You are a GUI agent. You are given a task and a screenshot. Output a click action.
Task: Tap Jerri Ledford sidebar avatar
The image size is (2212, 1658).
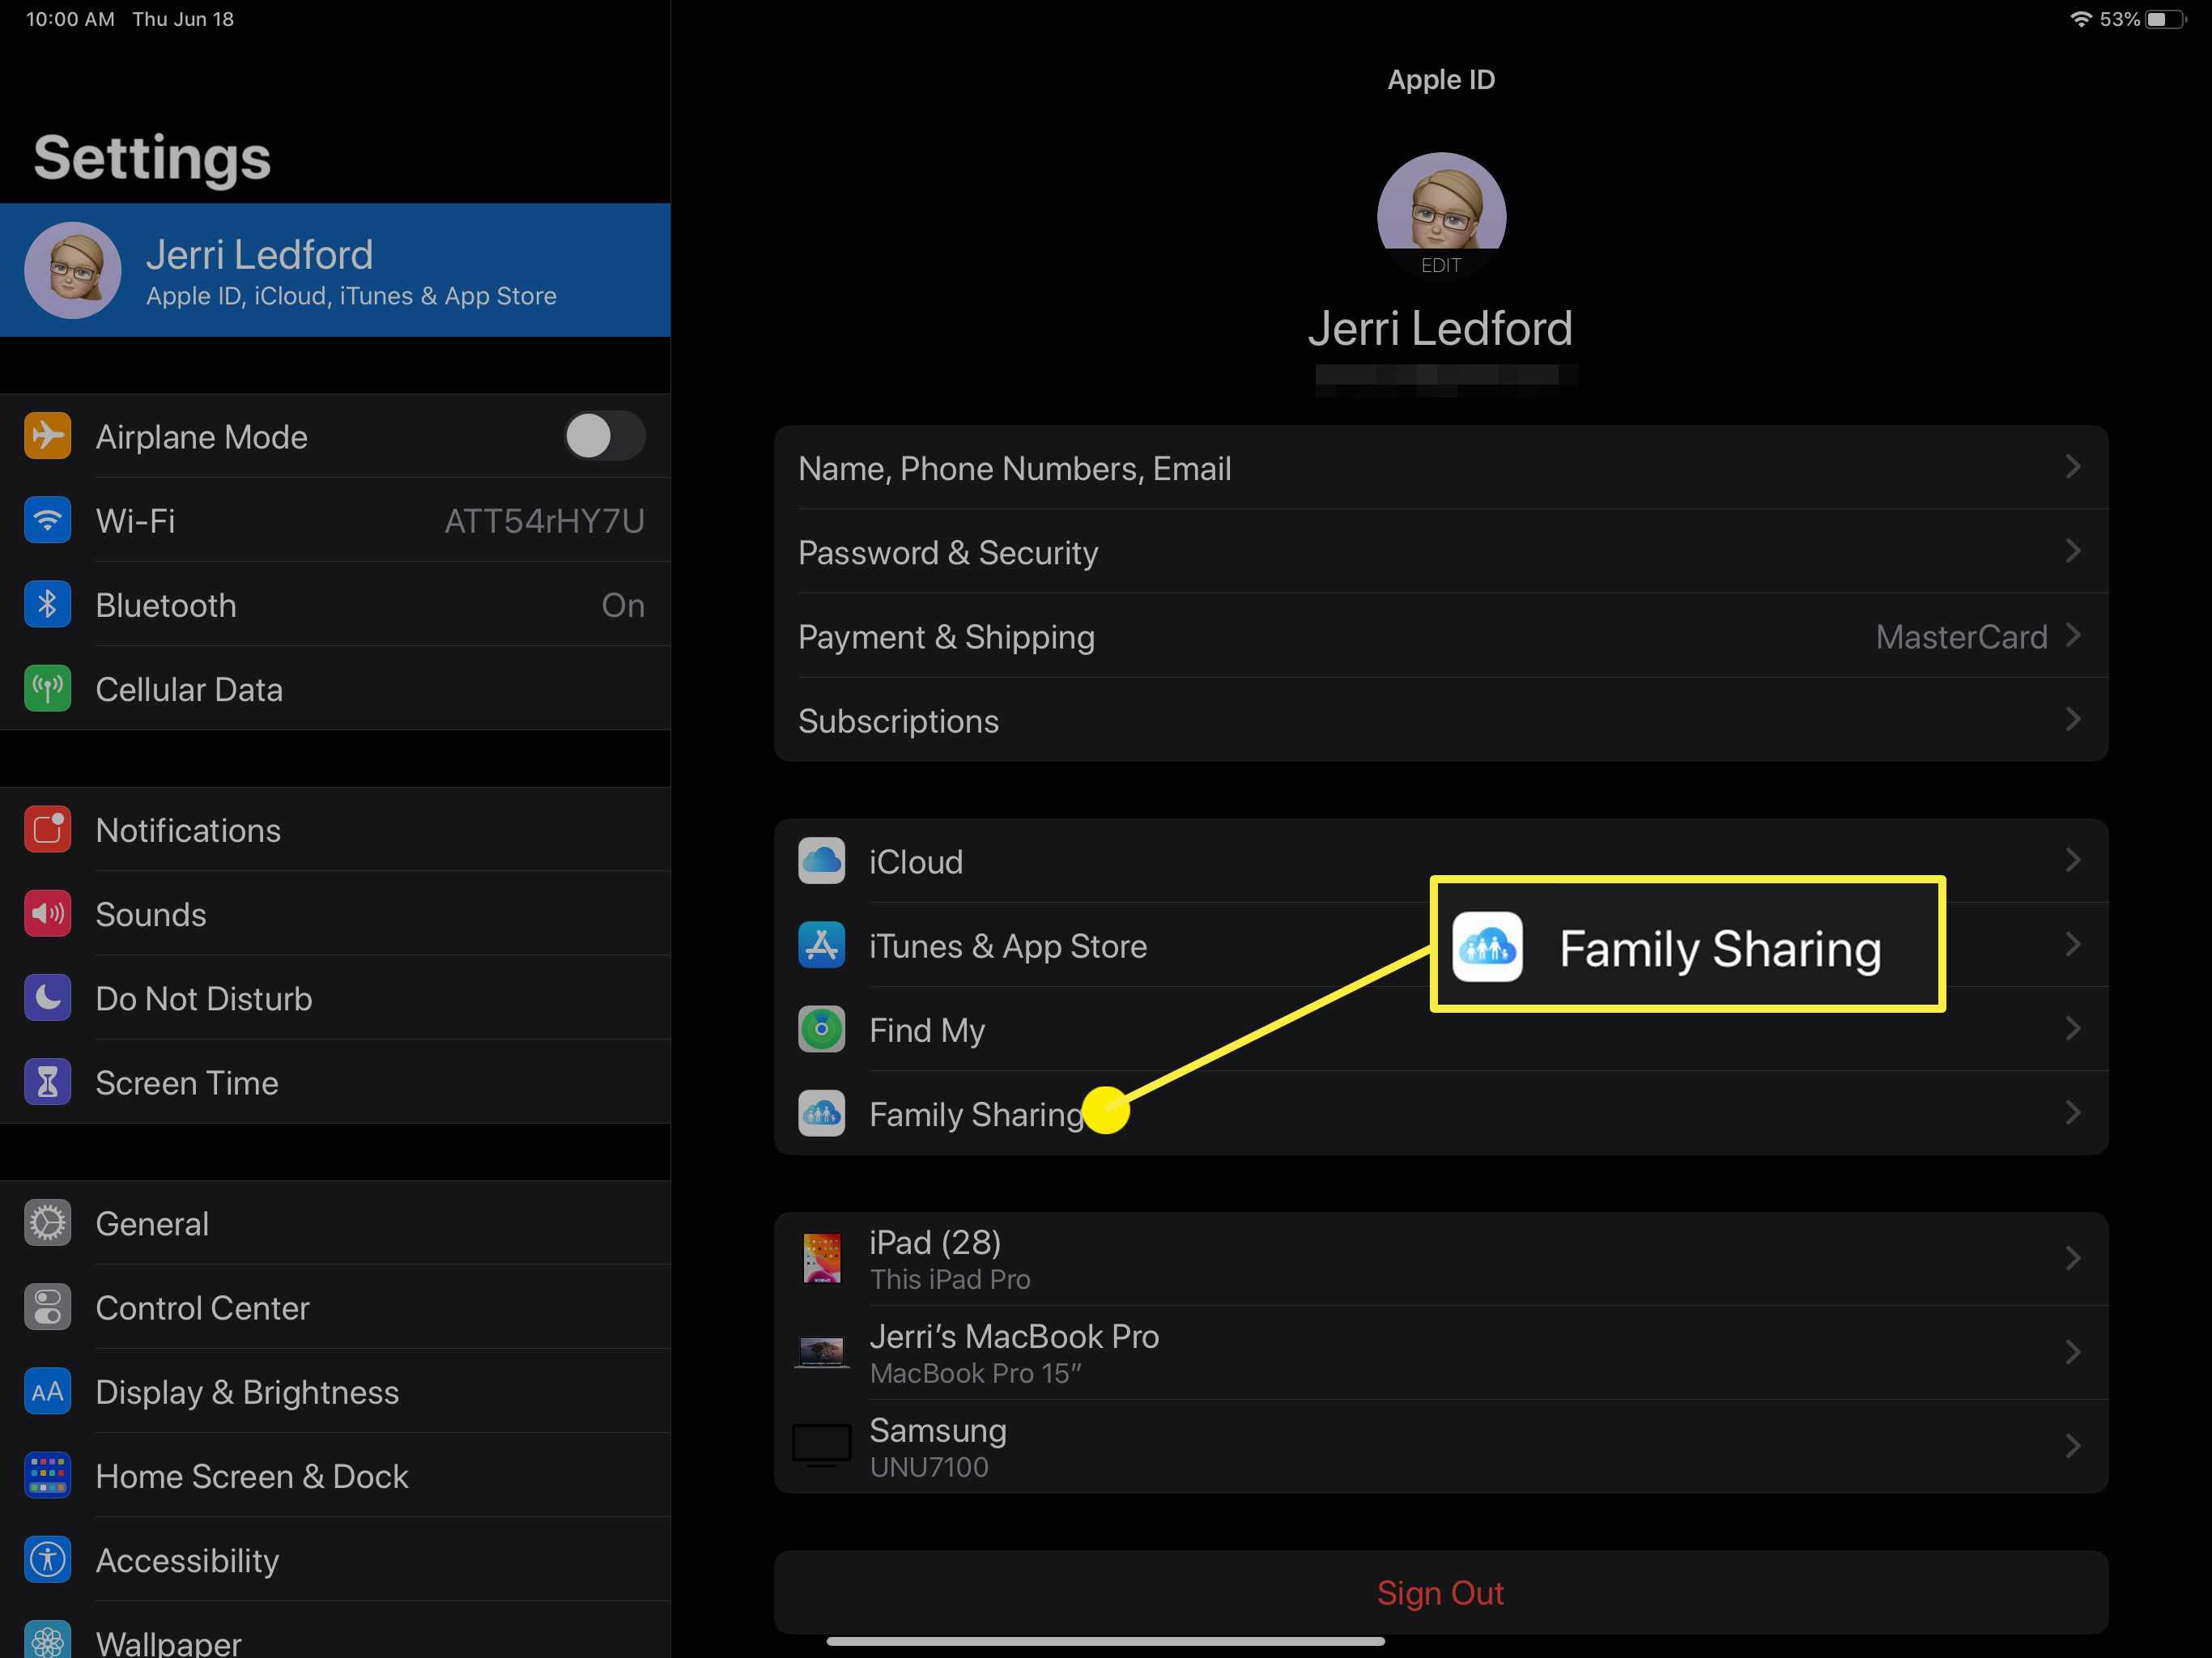[72, 270]
